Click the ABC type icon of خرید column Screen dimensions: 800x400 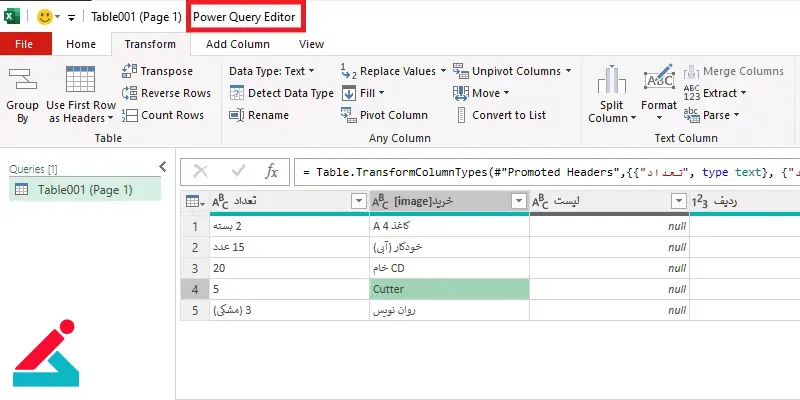pos(381,203)
